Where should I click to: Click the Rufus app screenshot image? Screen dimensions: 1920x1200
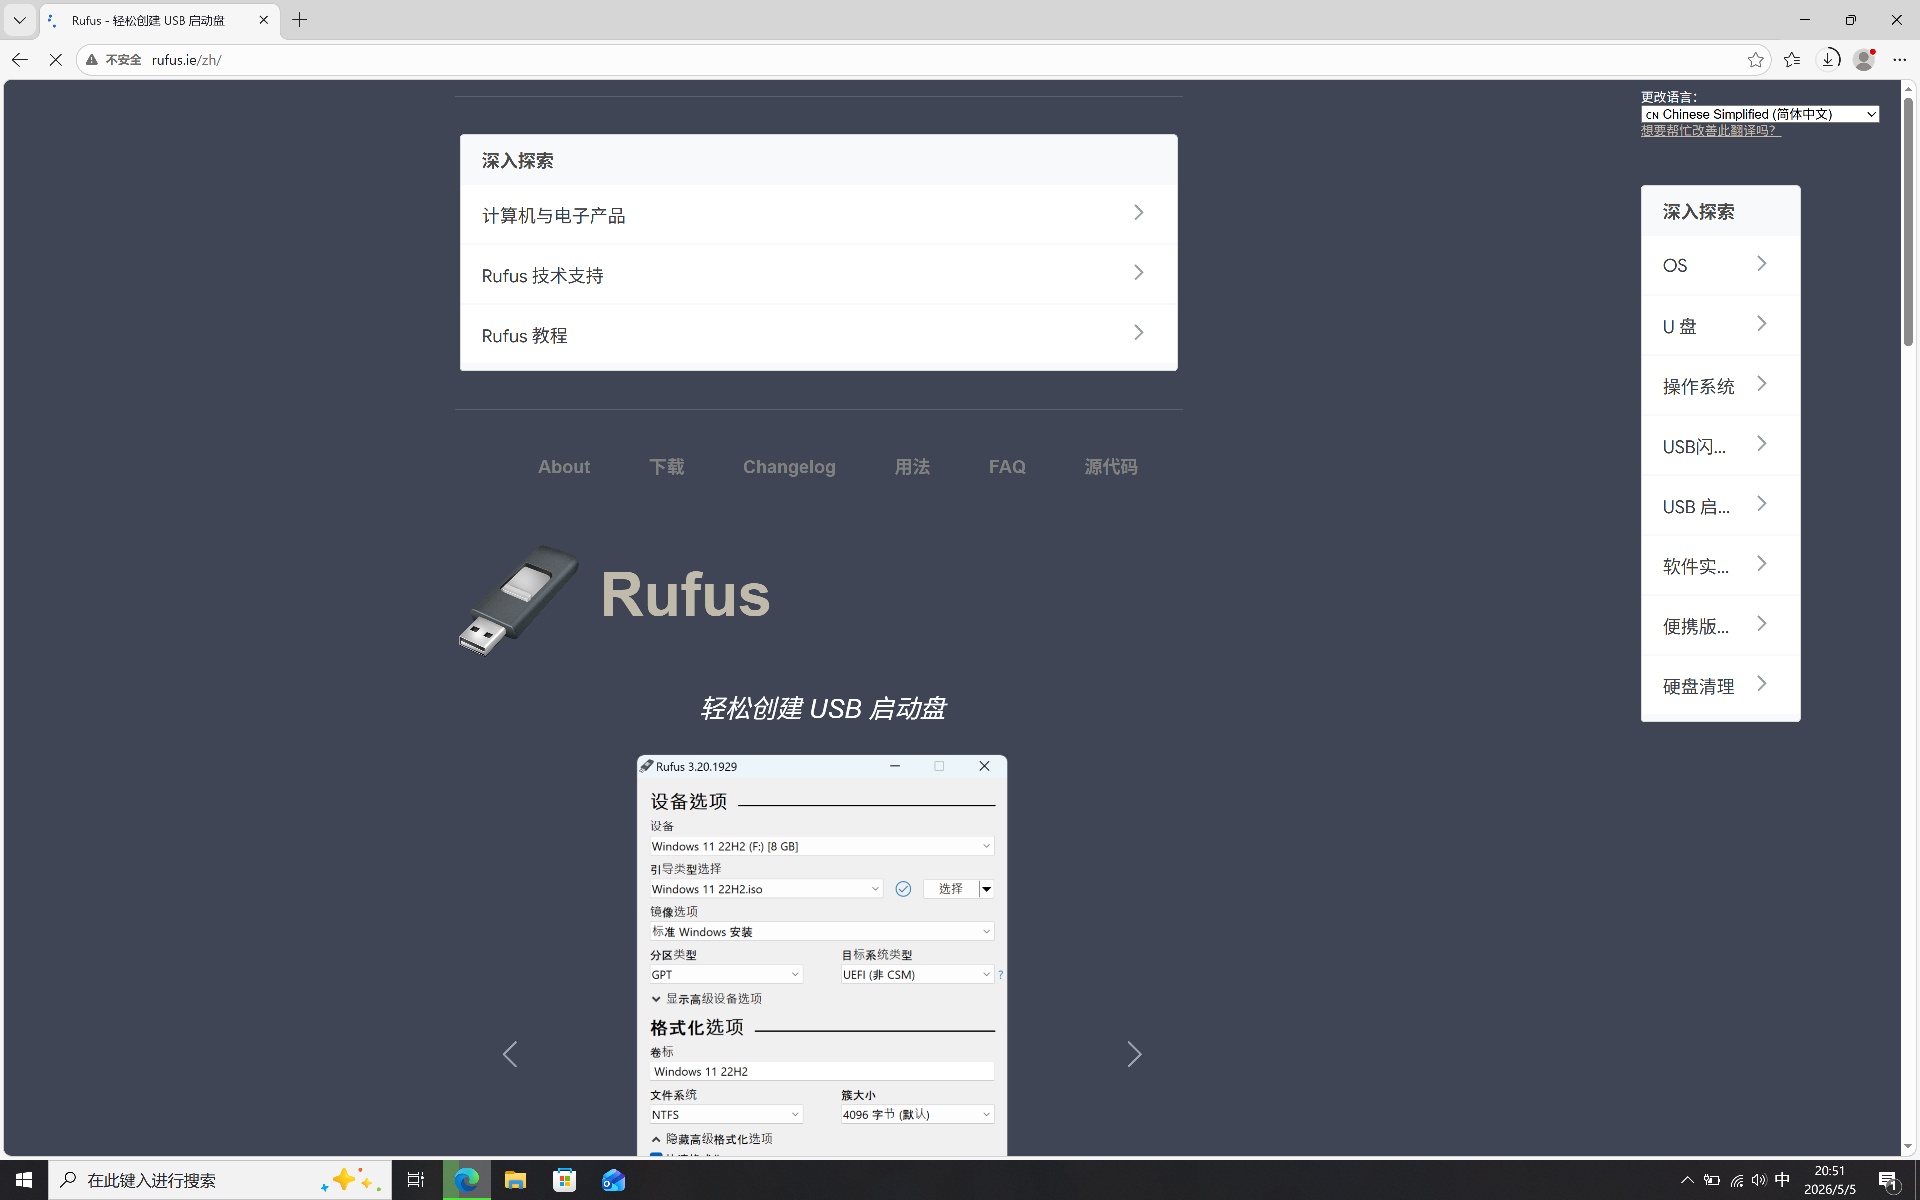click(x=822, y=955)
